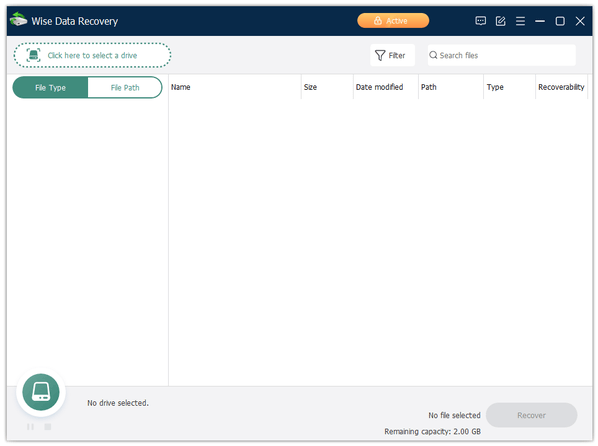The height and width of the screenshot is (446, 598).
Task: Click the 'Wise Data Recovery' title text
Action: coord(75,21)
